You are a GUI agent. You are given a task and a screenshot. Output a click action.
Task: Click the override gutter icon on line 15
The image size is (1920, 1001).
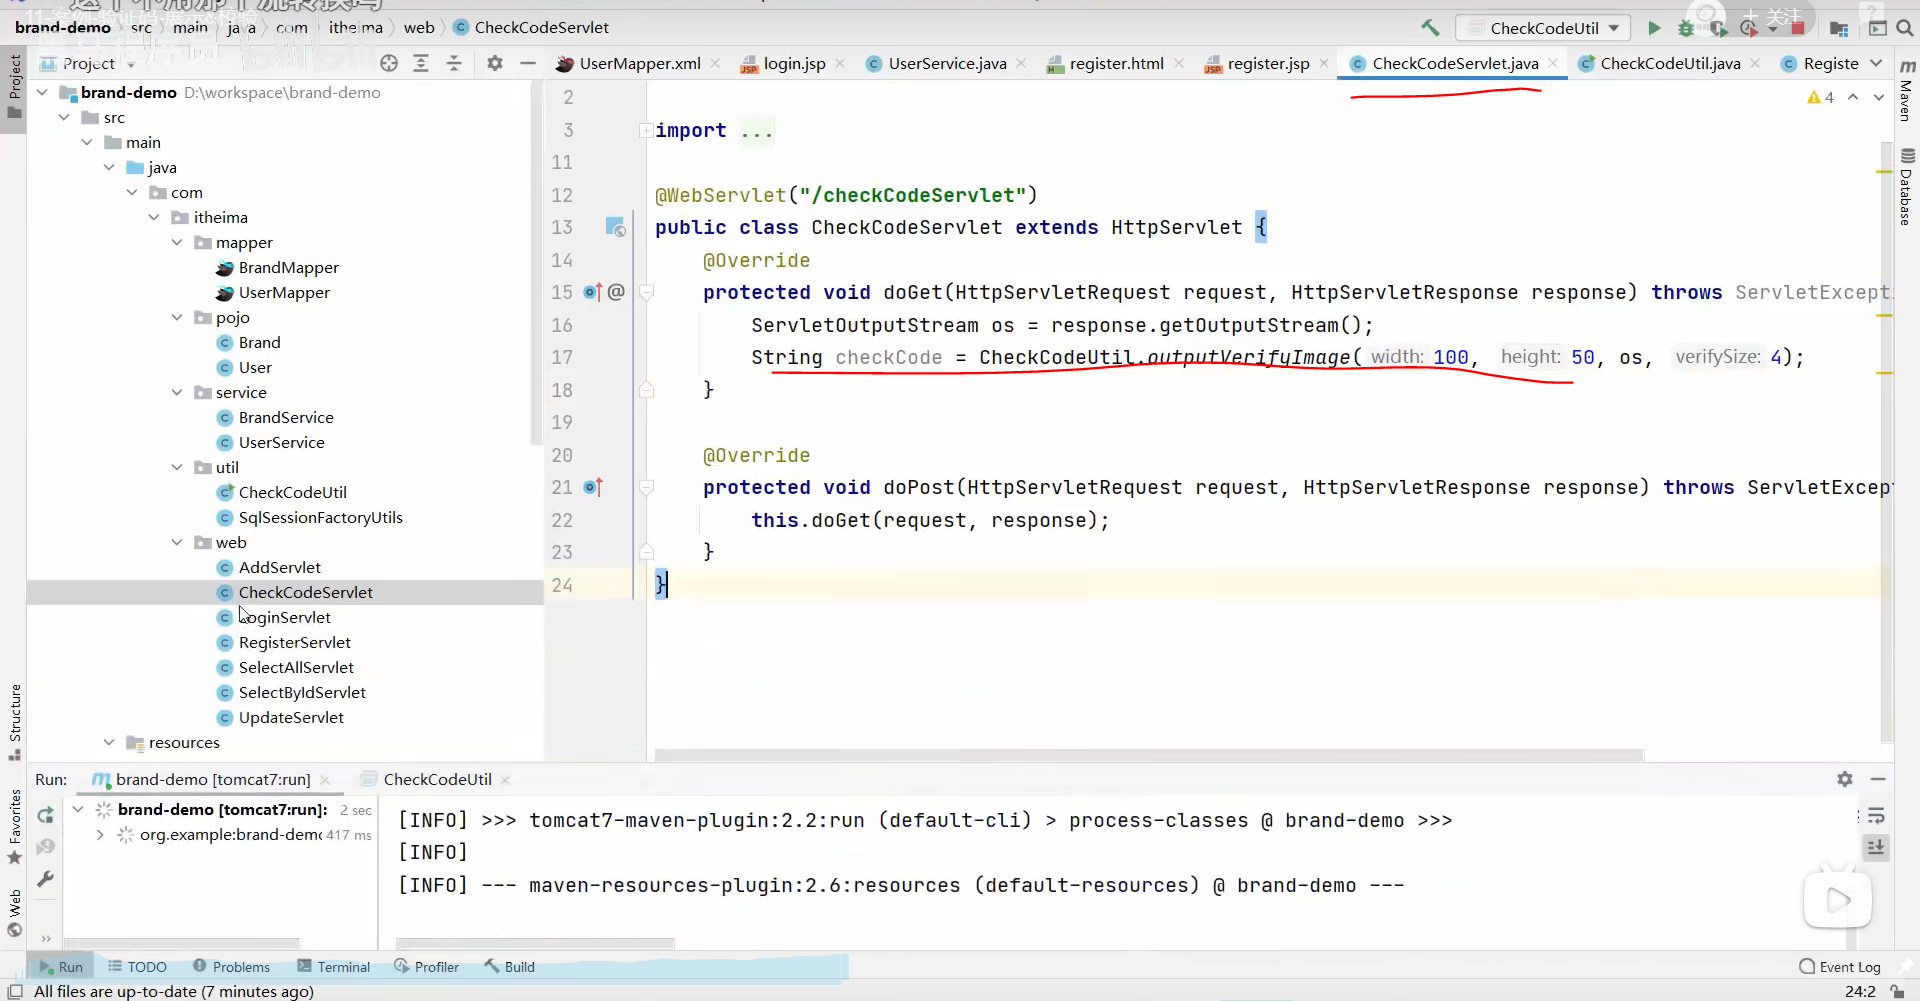coord(593,292)
